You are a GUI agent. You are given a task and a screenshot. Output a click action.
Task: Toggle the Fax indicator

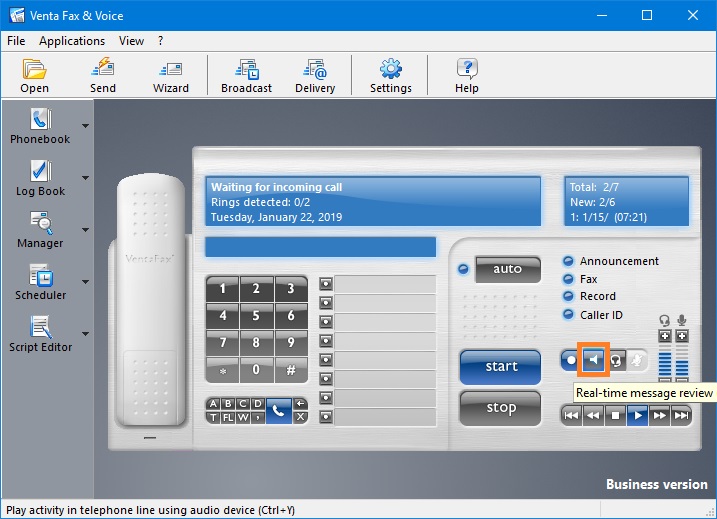[568, 279]
